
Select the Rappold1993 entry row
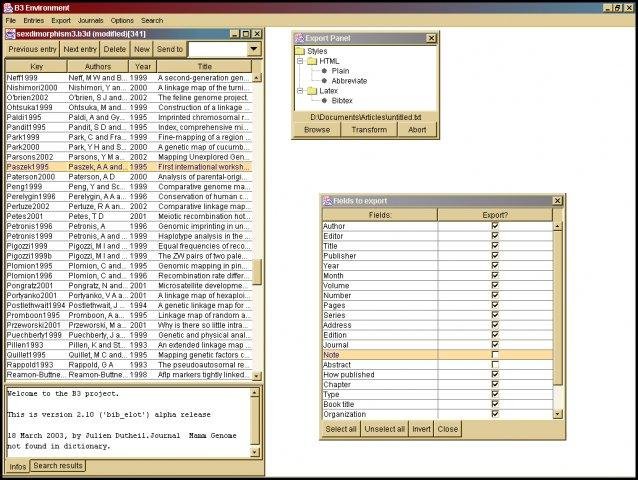pyautogui.click(x=129, y=365)
